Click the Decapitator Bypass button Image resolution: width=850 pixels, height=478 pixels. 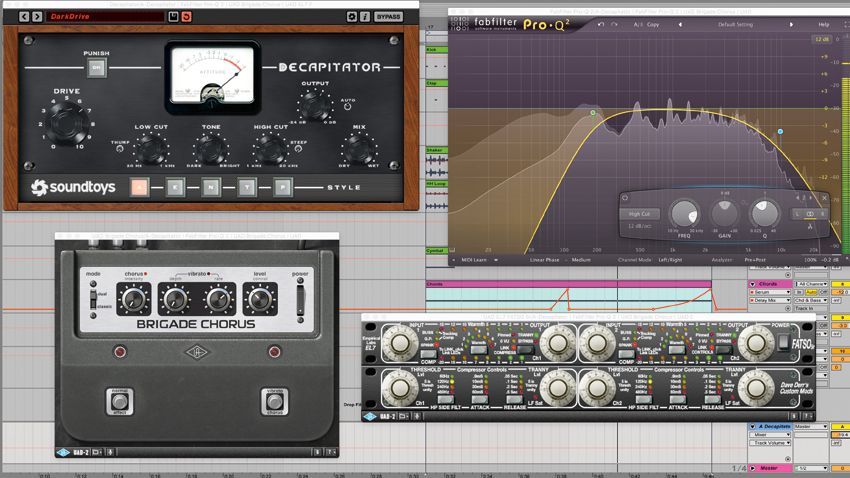[388, 17]
